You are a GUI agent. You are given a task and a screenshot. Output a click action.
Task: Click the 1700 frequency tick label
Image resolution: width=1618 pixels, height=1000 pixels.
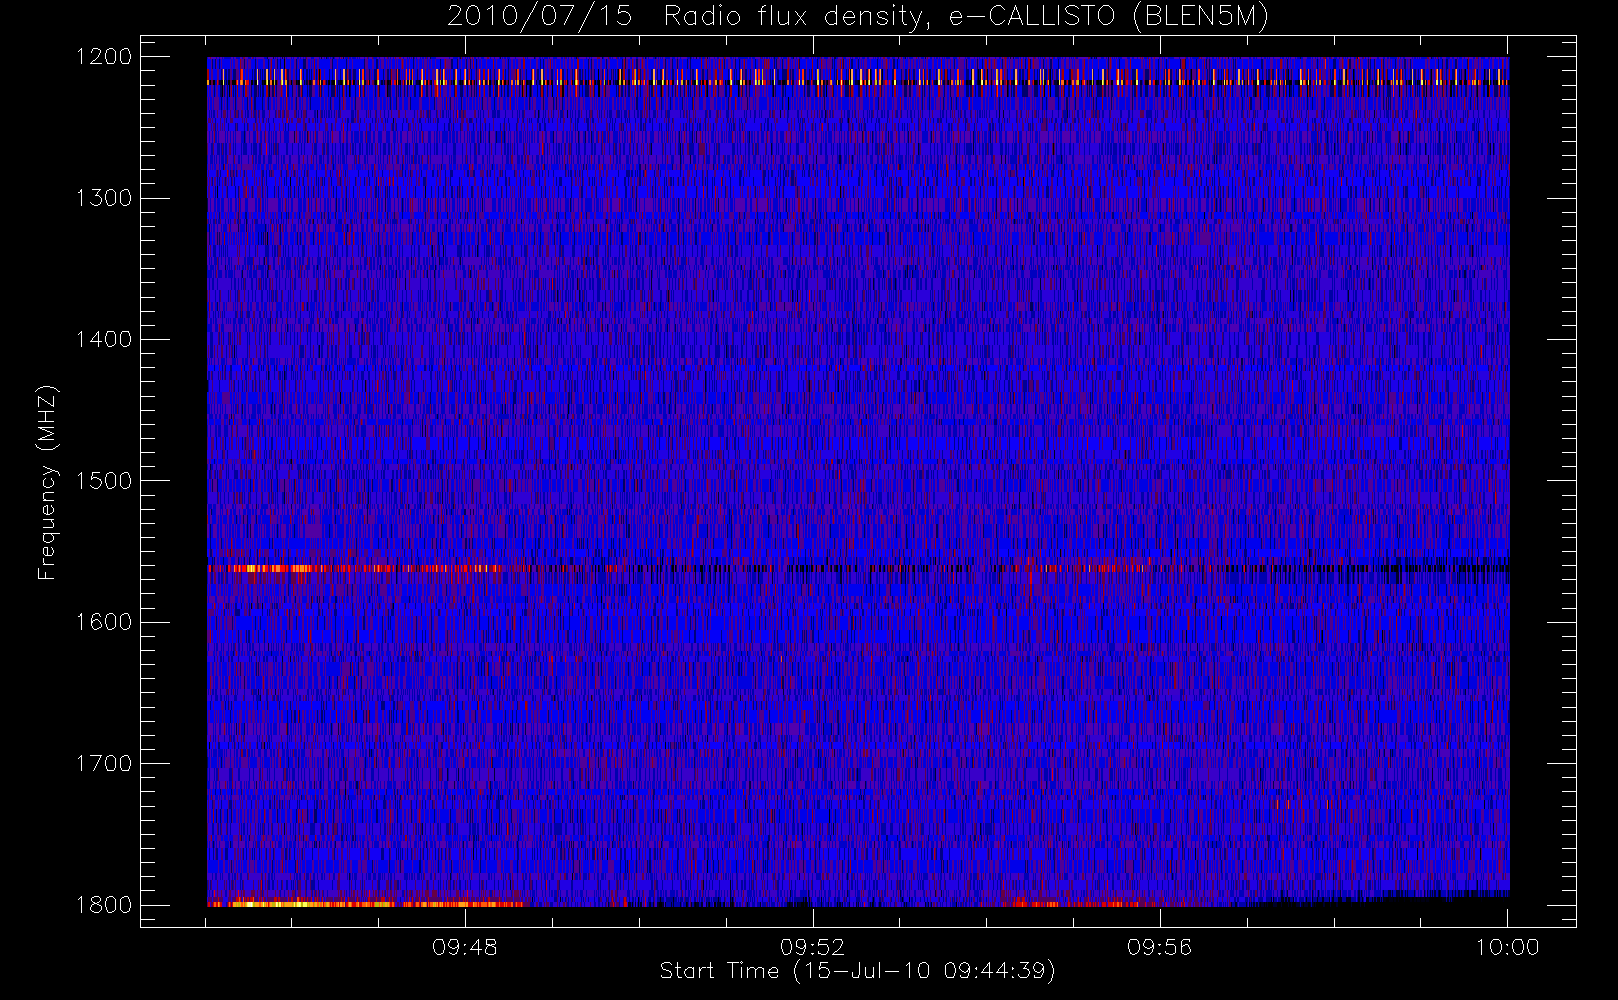point(104,763)
